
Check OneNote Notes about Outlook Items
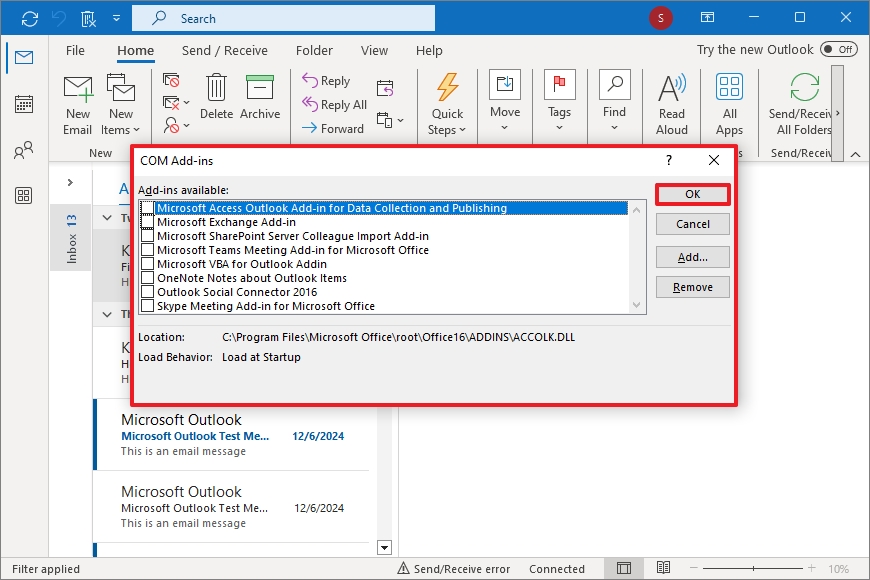(148, 278)
